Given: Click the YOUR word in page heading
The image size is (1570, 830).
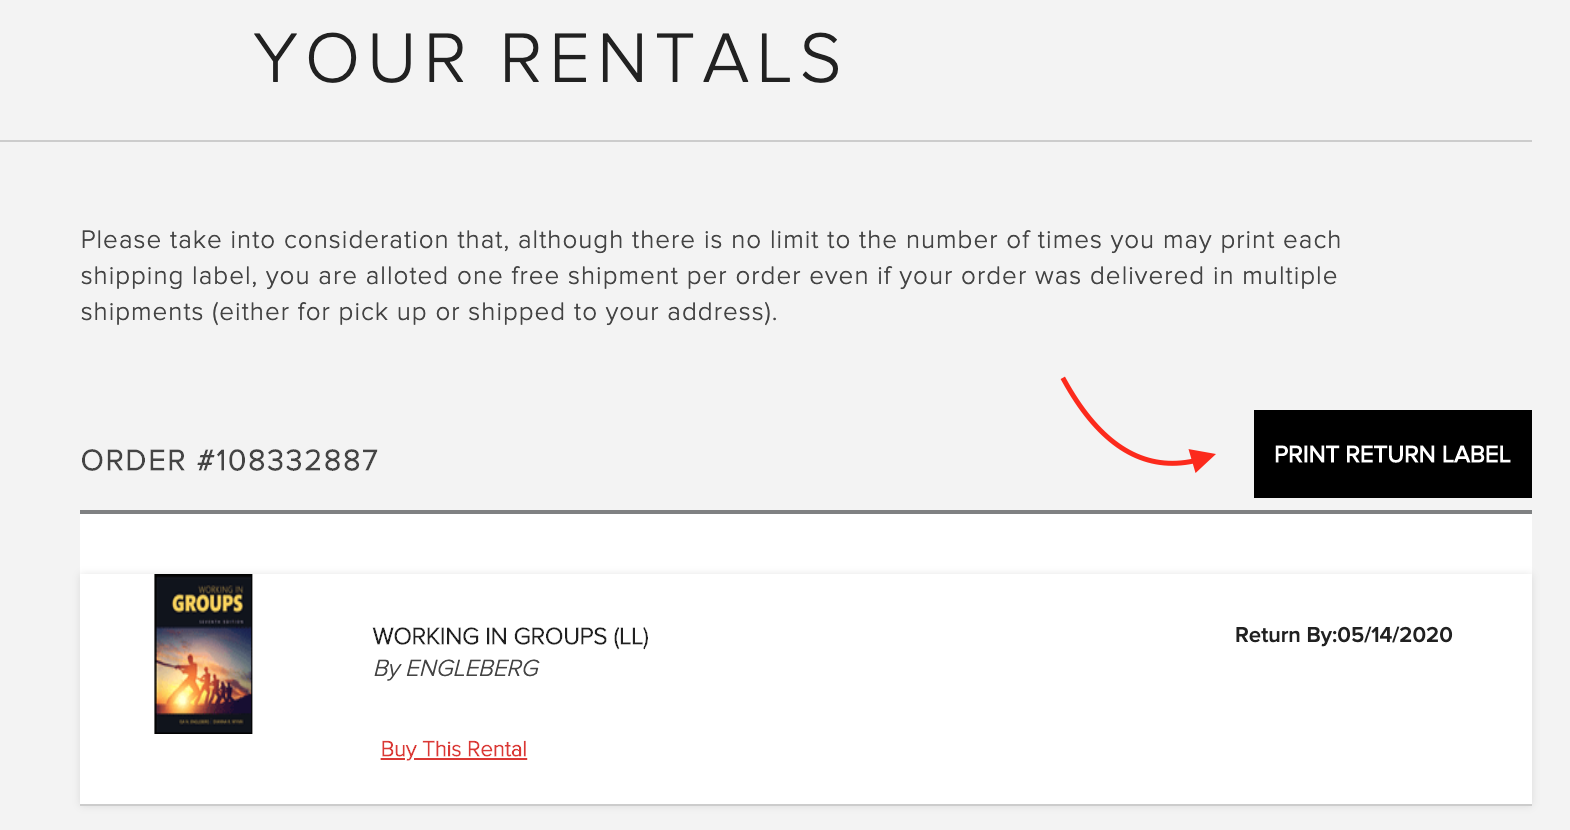Looking at the screenshot, I should point(360,59).
